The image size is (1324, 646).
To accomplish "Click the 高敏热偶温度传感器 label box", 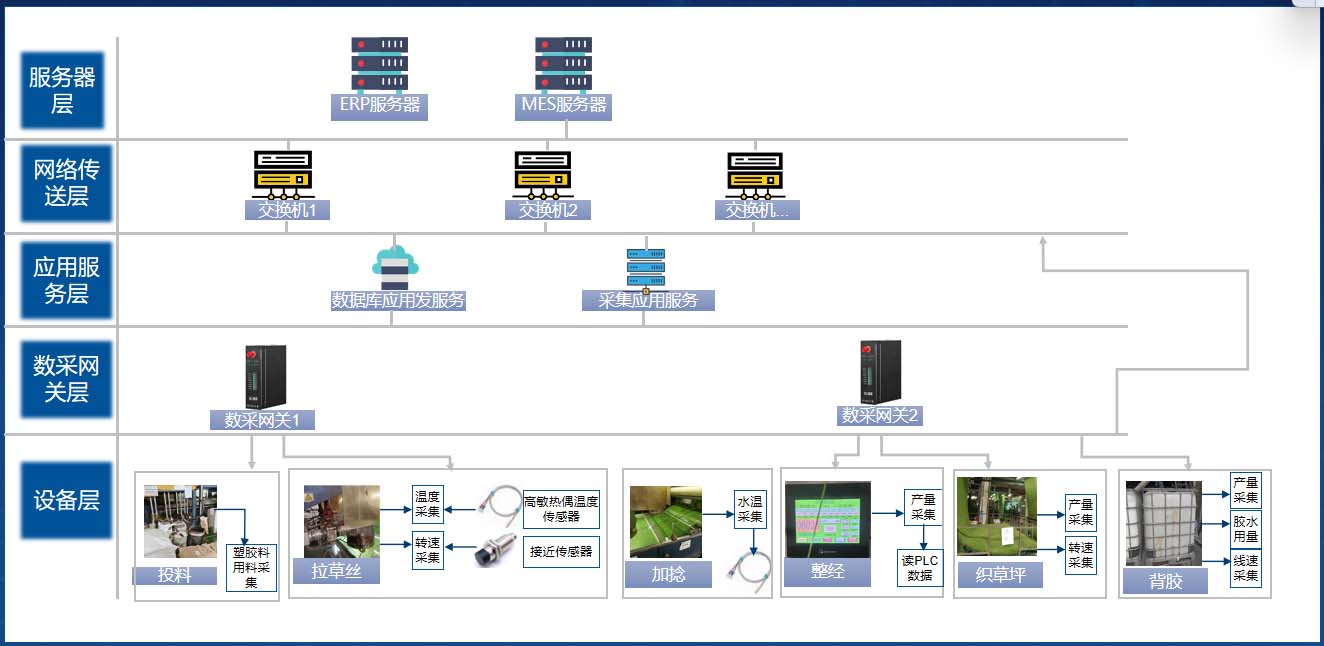I will click(x=561, y=508).
